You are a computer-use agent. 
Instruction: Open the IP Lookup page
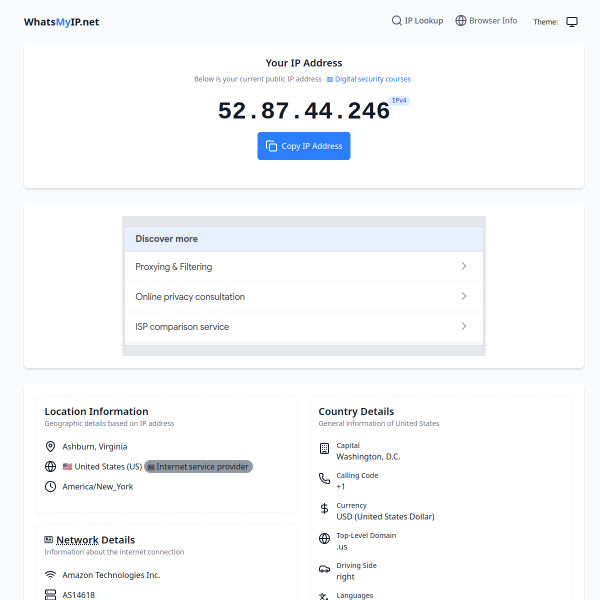[x=417, y=21]
